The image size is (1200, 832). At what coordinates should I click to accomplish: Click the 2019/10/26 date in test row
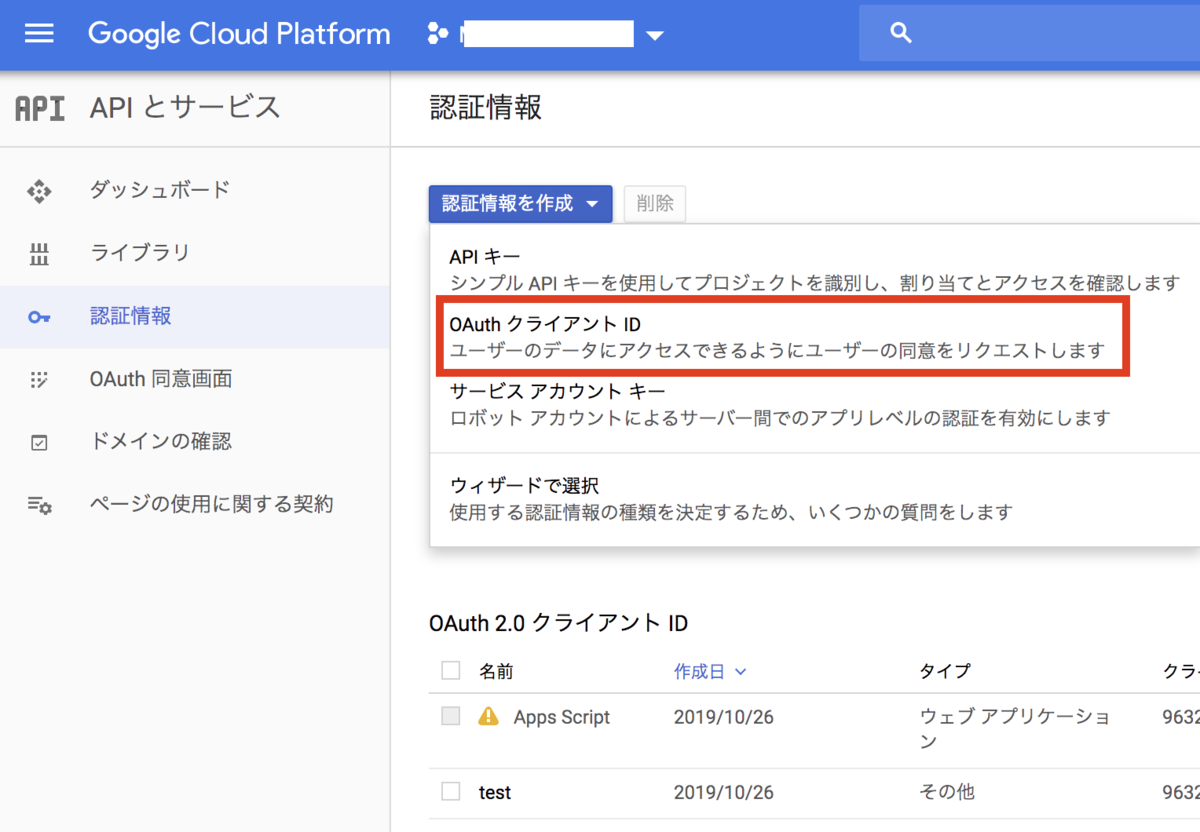click(x=724, y=792)
